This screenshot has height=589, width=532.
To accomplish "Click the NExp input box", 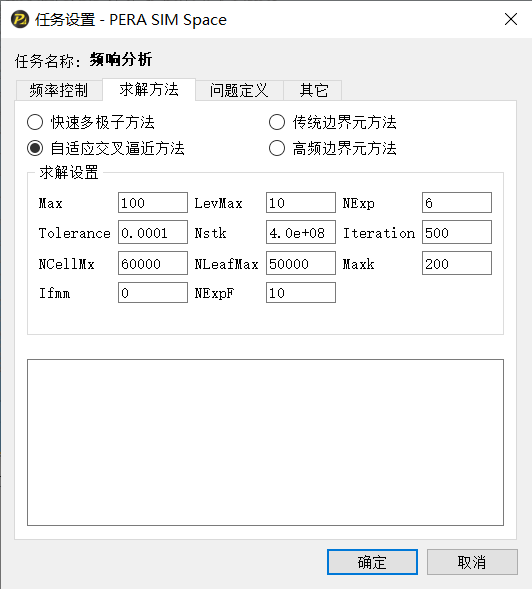I will pos(456,203).
